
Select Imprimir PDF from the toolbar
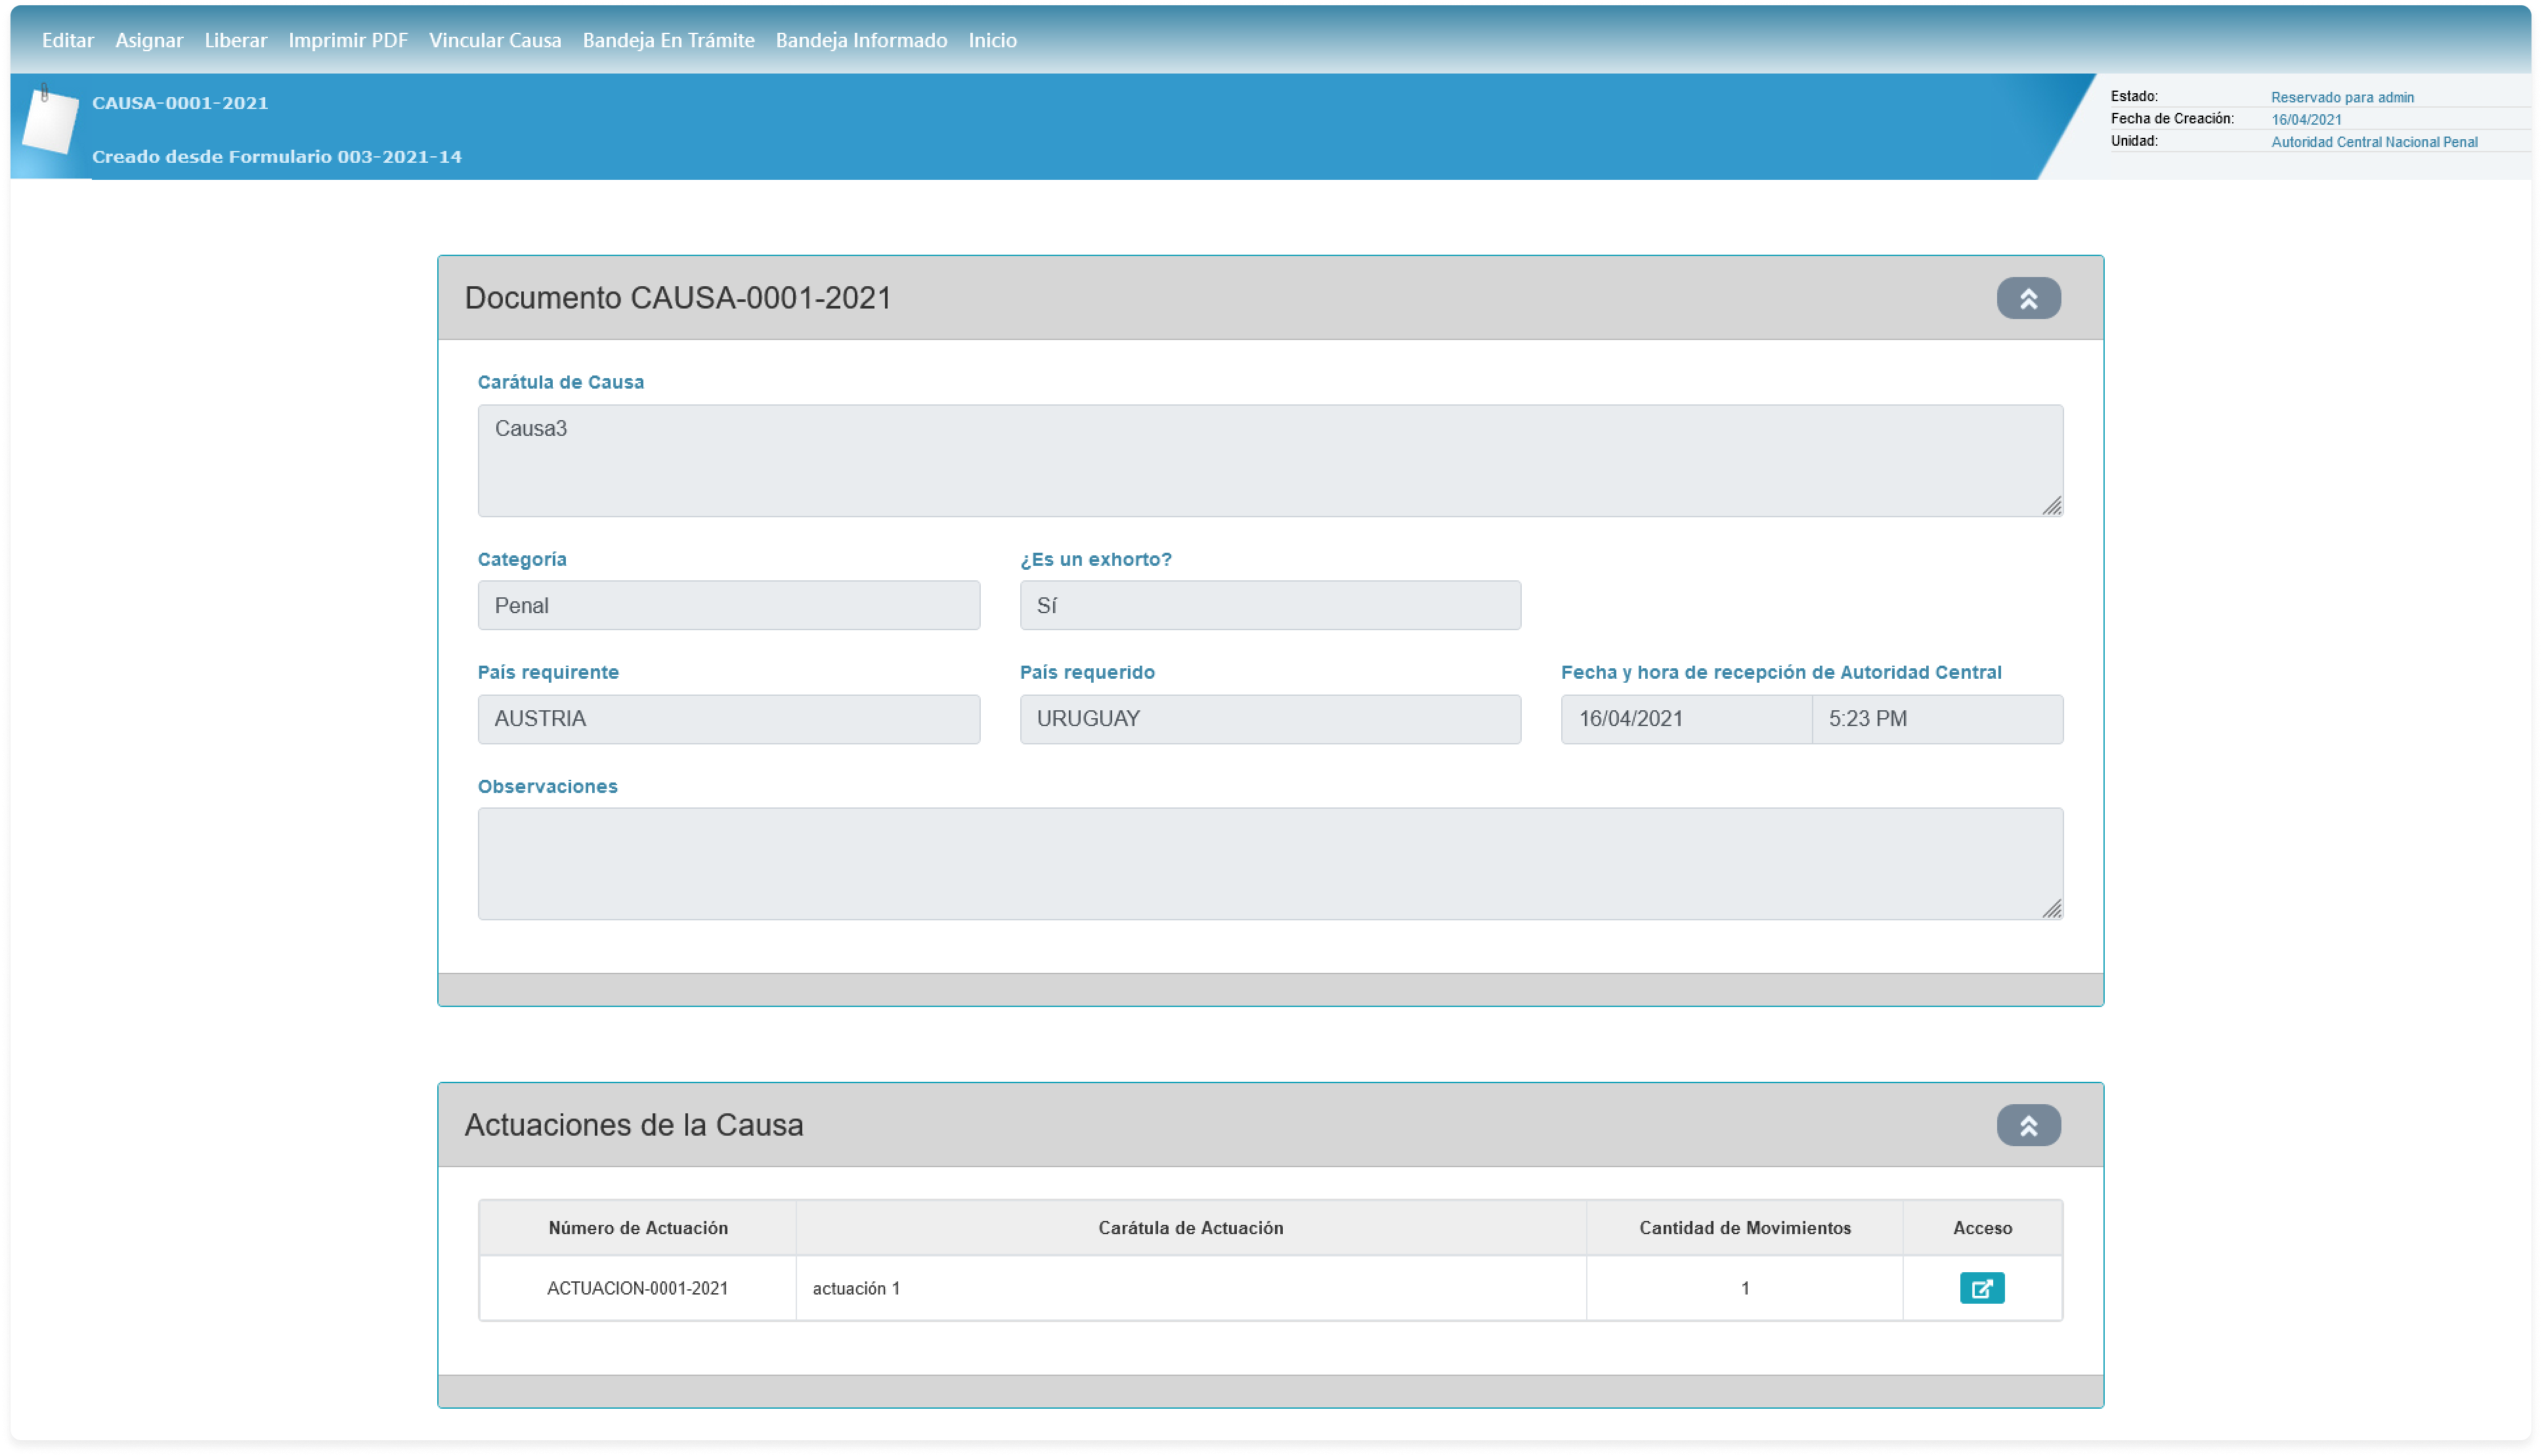point(348,40)
